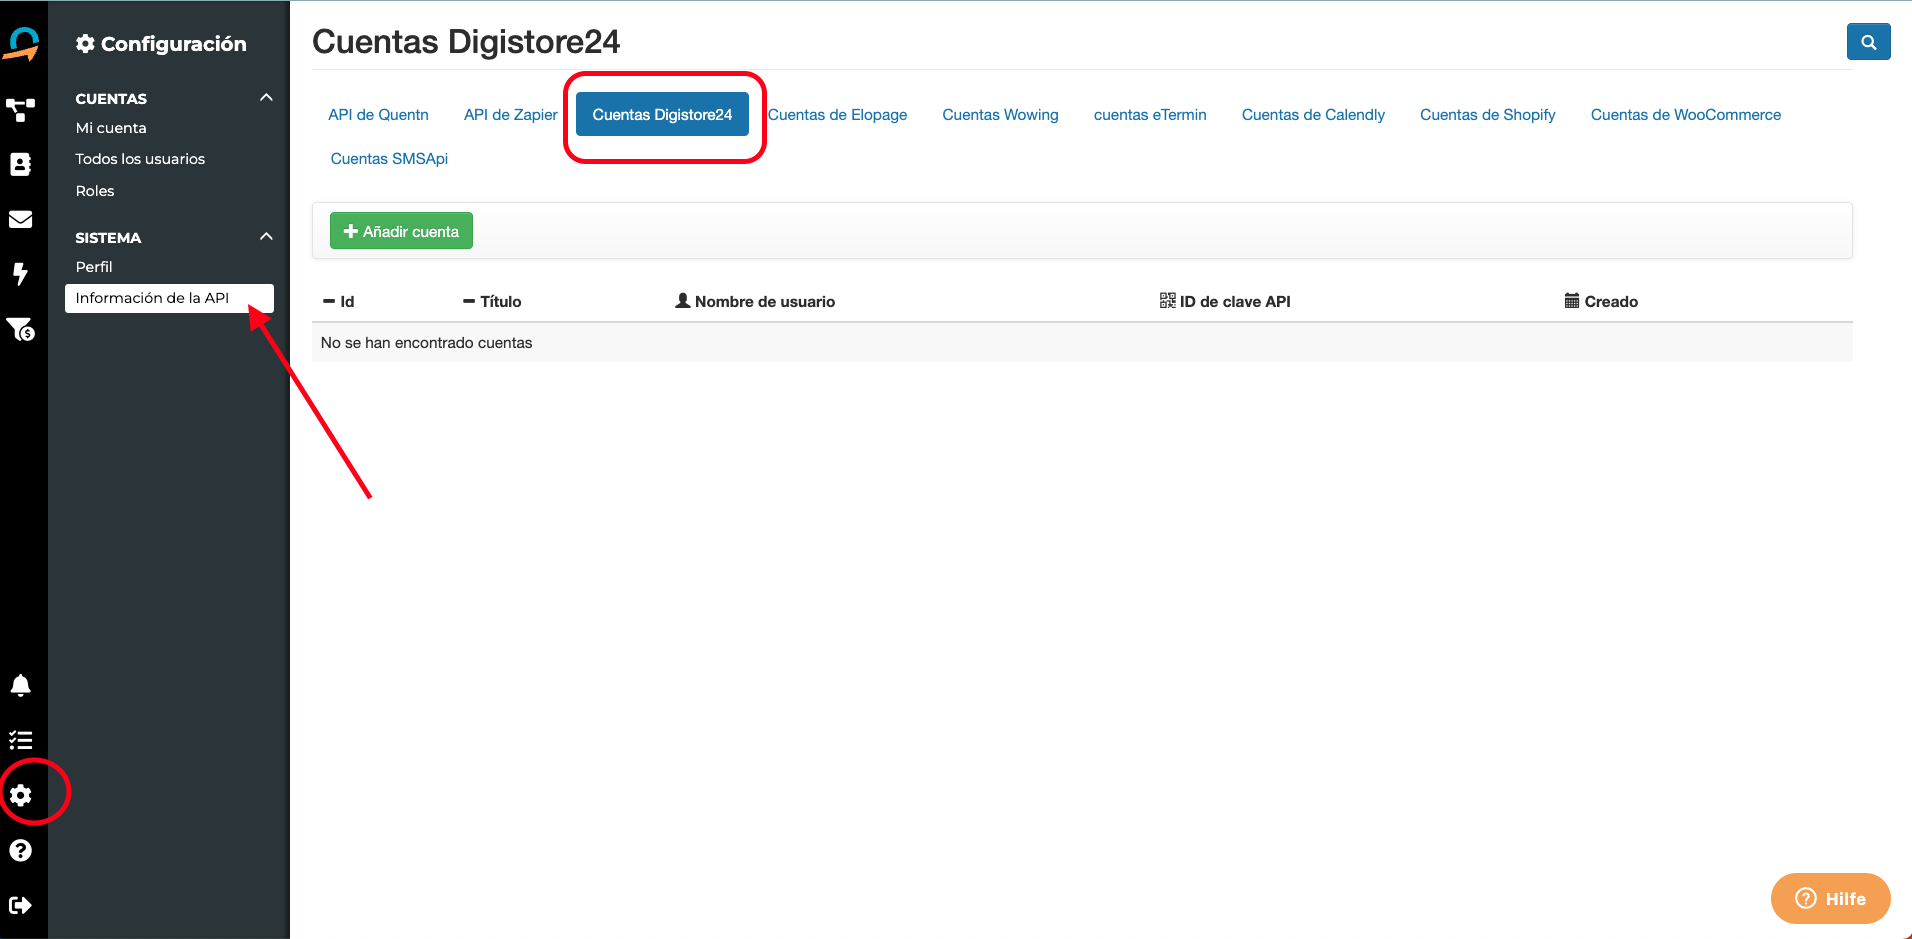
Task: Open Roles in the sidebar
Action: (x=95, y=191)
